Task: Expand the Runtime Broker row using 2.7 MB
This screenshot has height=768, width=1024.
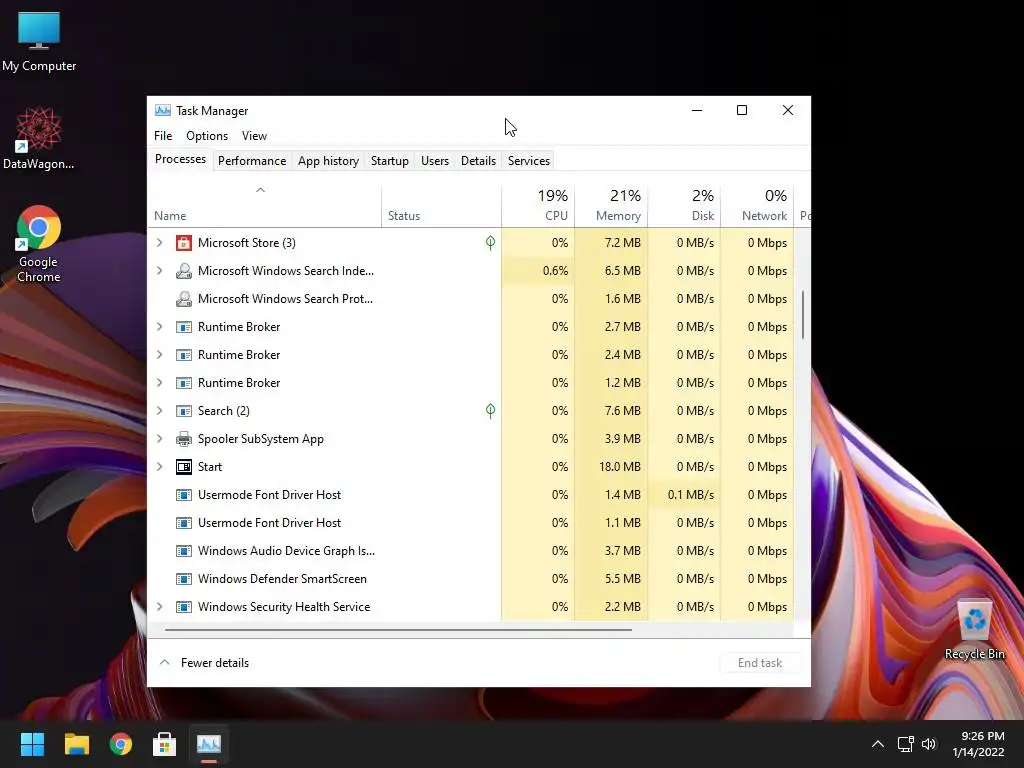Action: pos(159,327)
